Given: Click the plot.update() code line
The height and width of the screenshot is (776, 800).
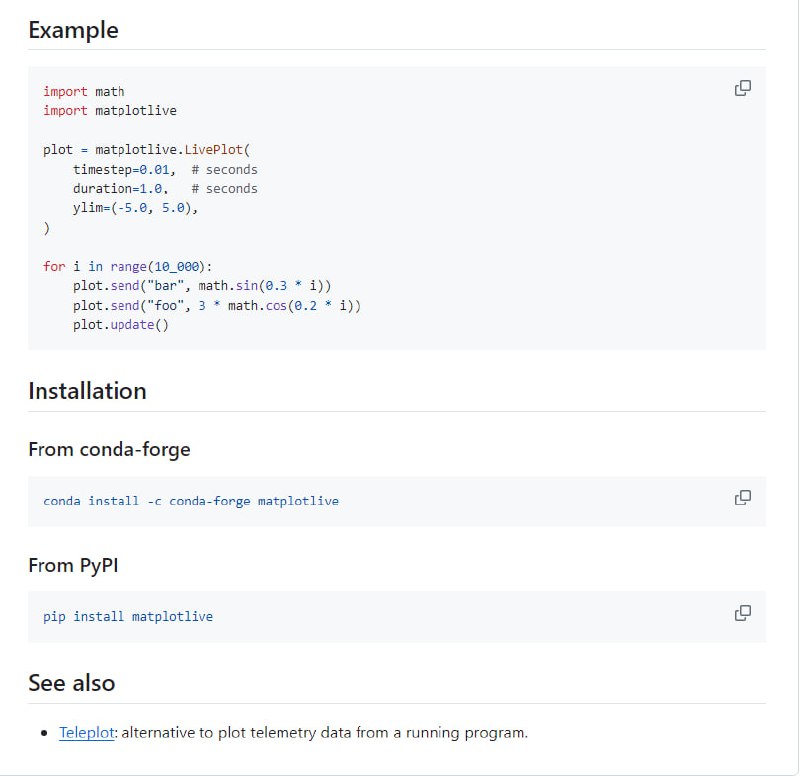Looking at the screenshot, I should click(x=121, y=325).
